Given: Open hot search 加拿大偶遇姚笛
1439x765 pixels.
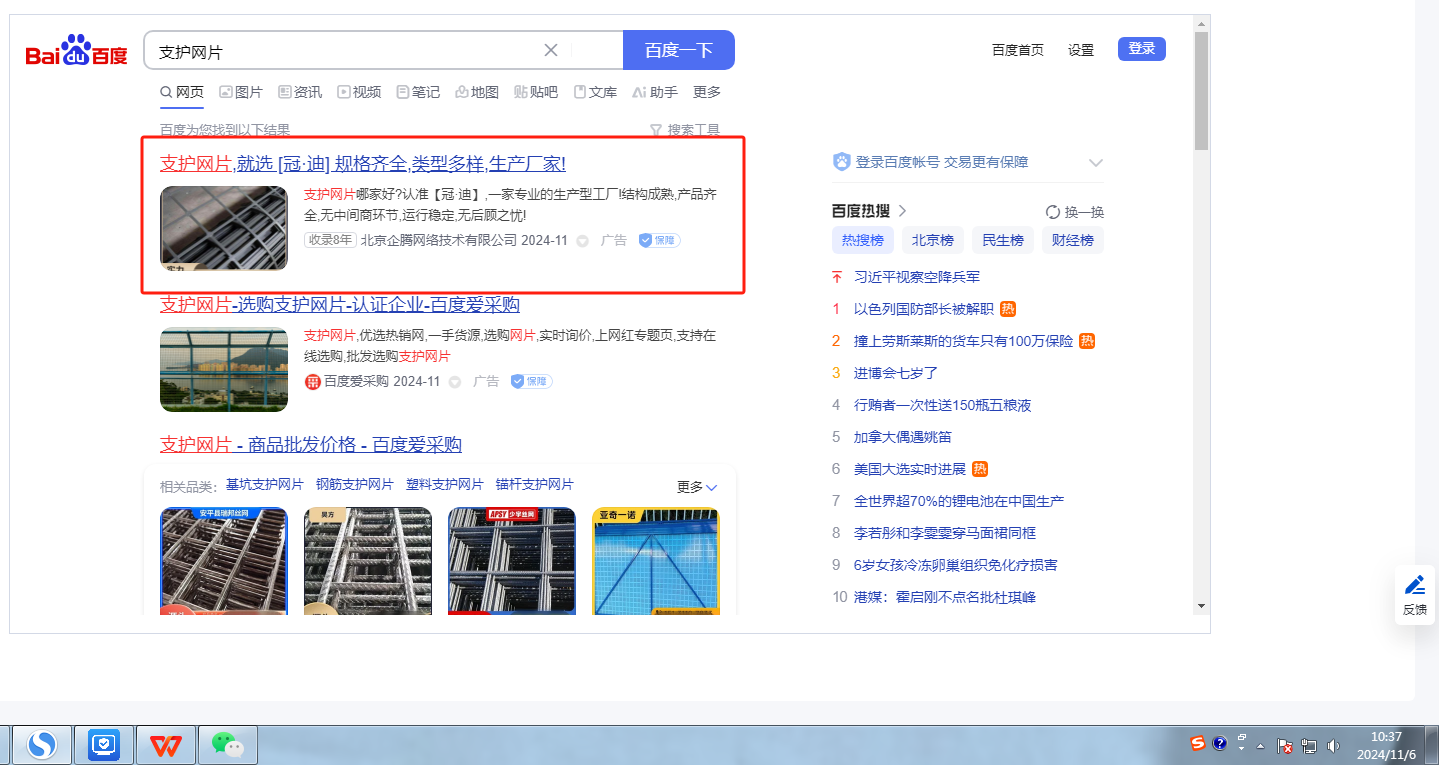Looking at the screenshot, I should 903,437.
